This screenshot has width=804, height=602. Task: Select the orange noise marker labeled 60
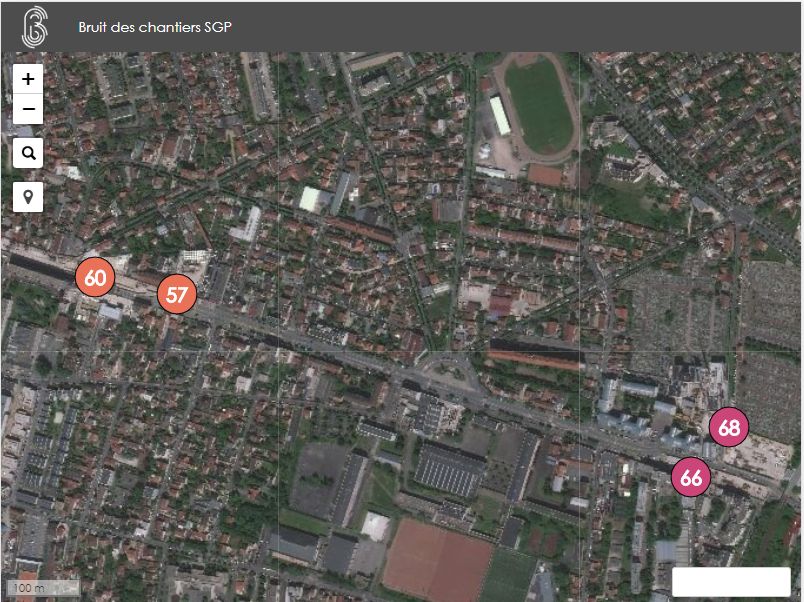tap(95, 277)
